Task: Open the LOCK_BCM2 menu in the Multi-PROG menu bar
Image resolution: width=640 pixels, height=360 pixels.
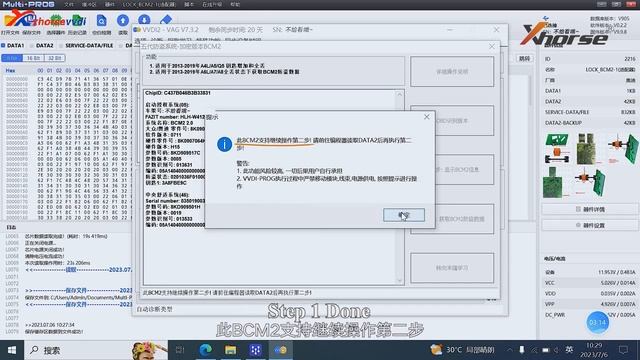Action: pyautogui.click(x=149, y=4)
